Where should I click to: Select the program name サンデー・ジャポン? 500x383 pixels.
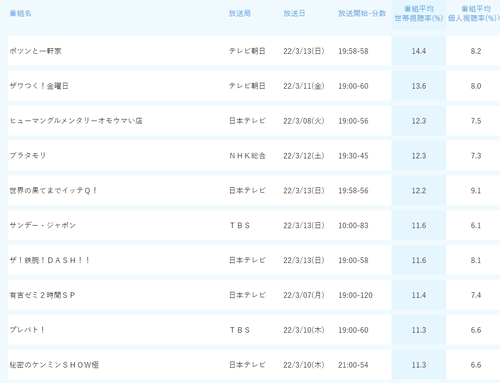point(43,225)
